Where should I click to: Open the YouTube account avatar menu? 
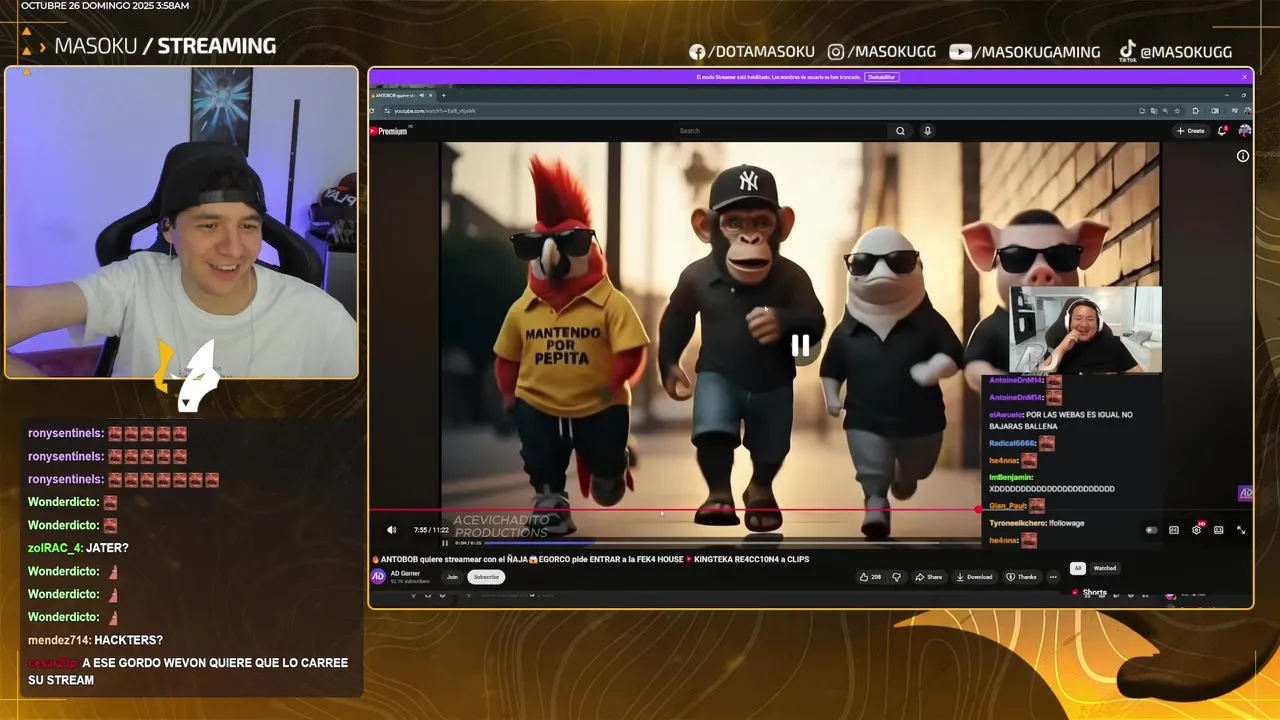(1244, 131)
